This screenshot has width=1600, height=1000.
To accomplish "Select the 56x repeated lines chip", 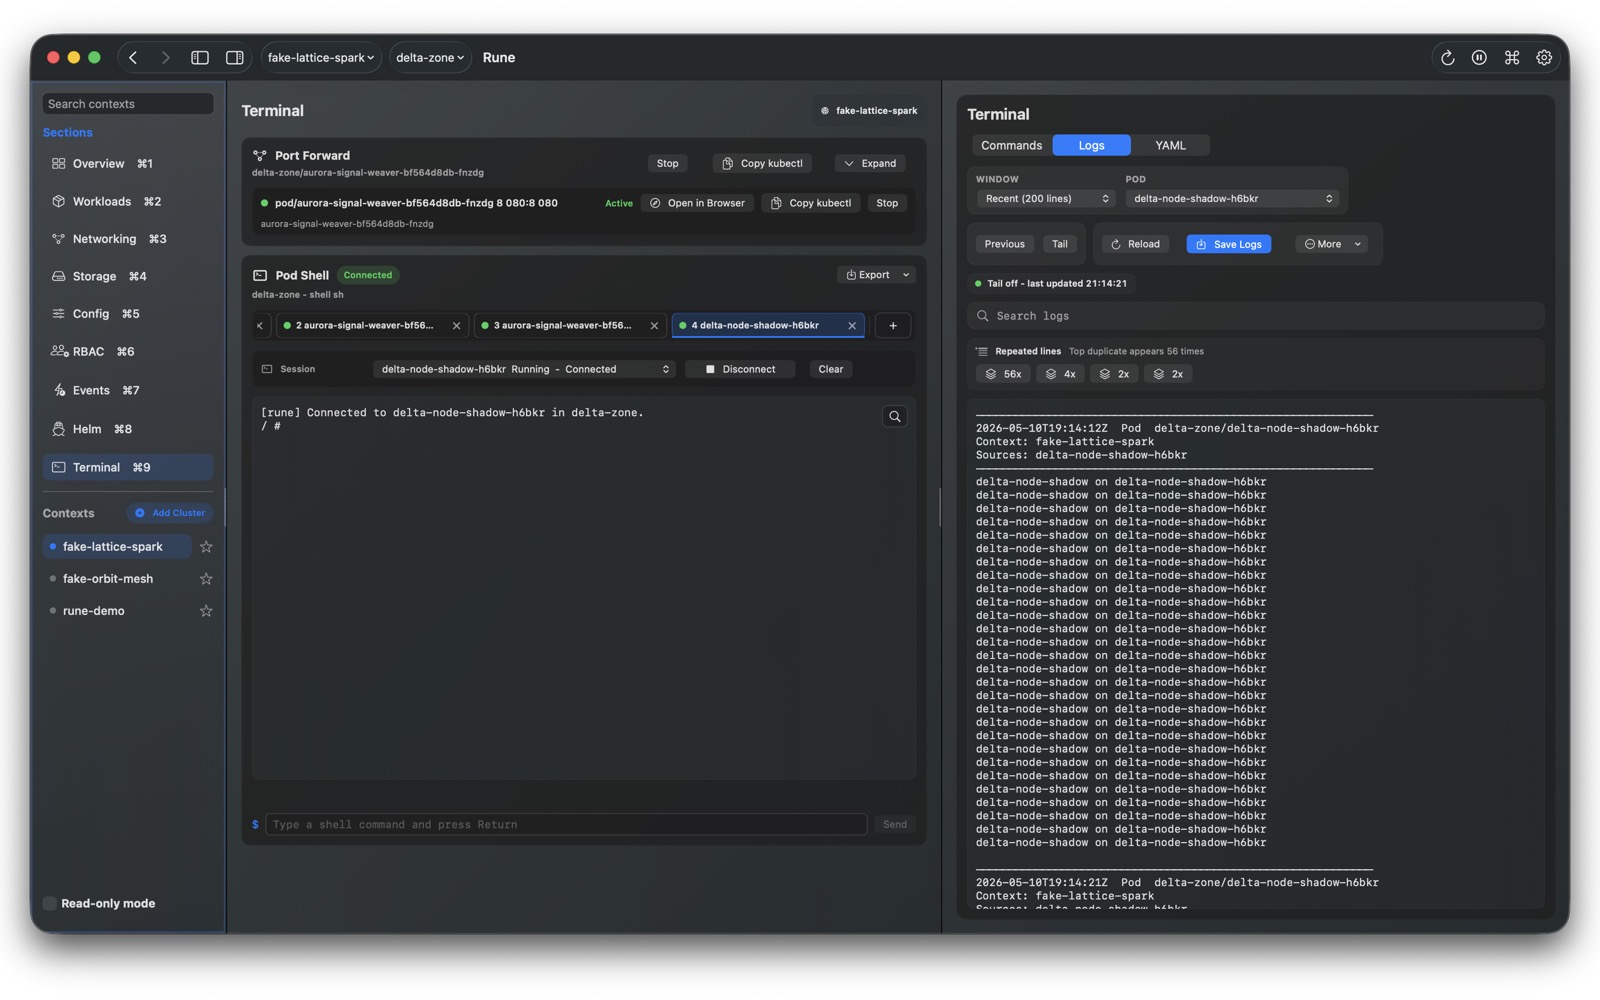I will tap(1003, 375).
